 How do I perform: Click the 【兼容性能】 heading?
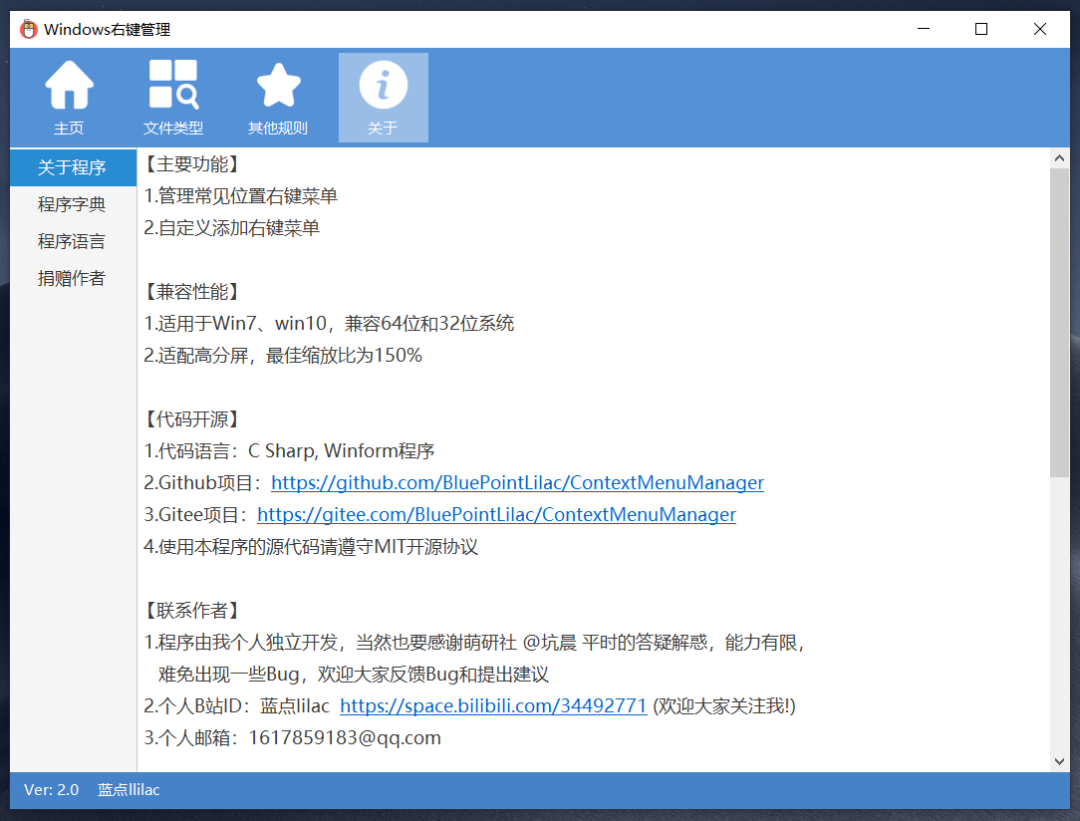[191, 291]
